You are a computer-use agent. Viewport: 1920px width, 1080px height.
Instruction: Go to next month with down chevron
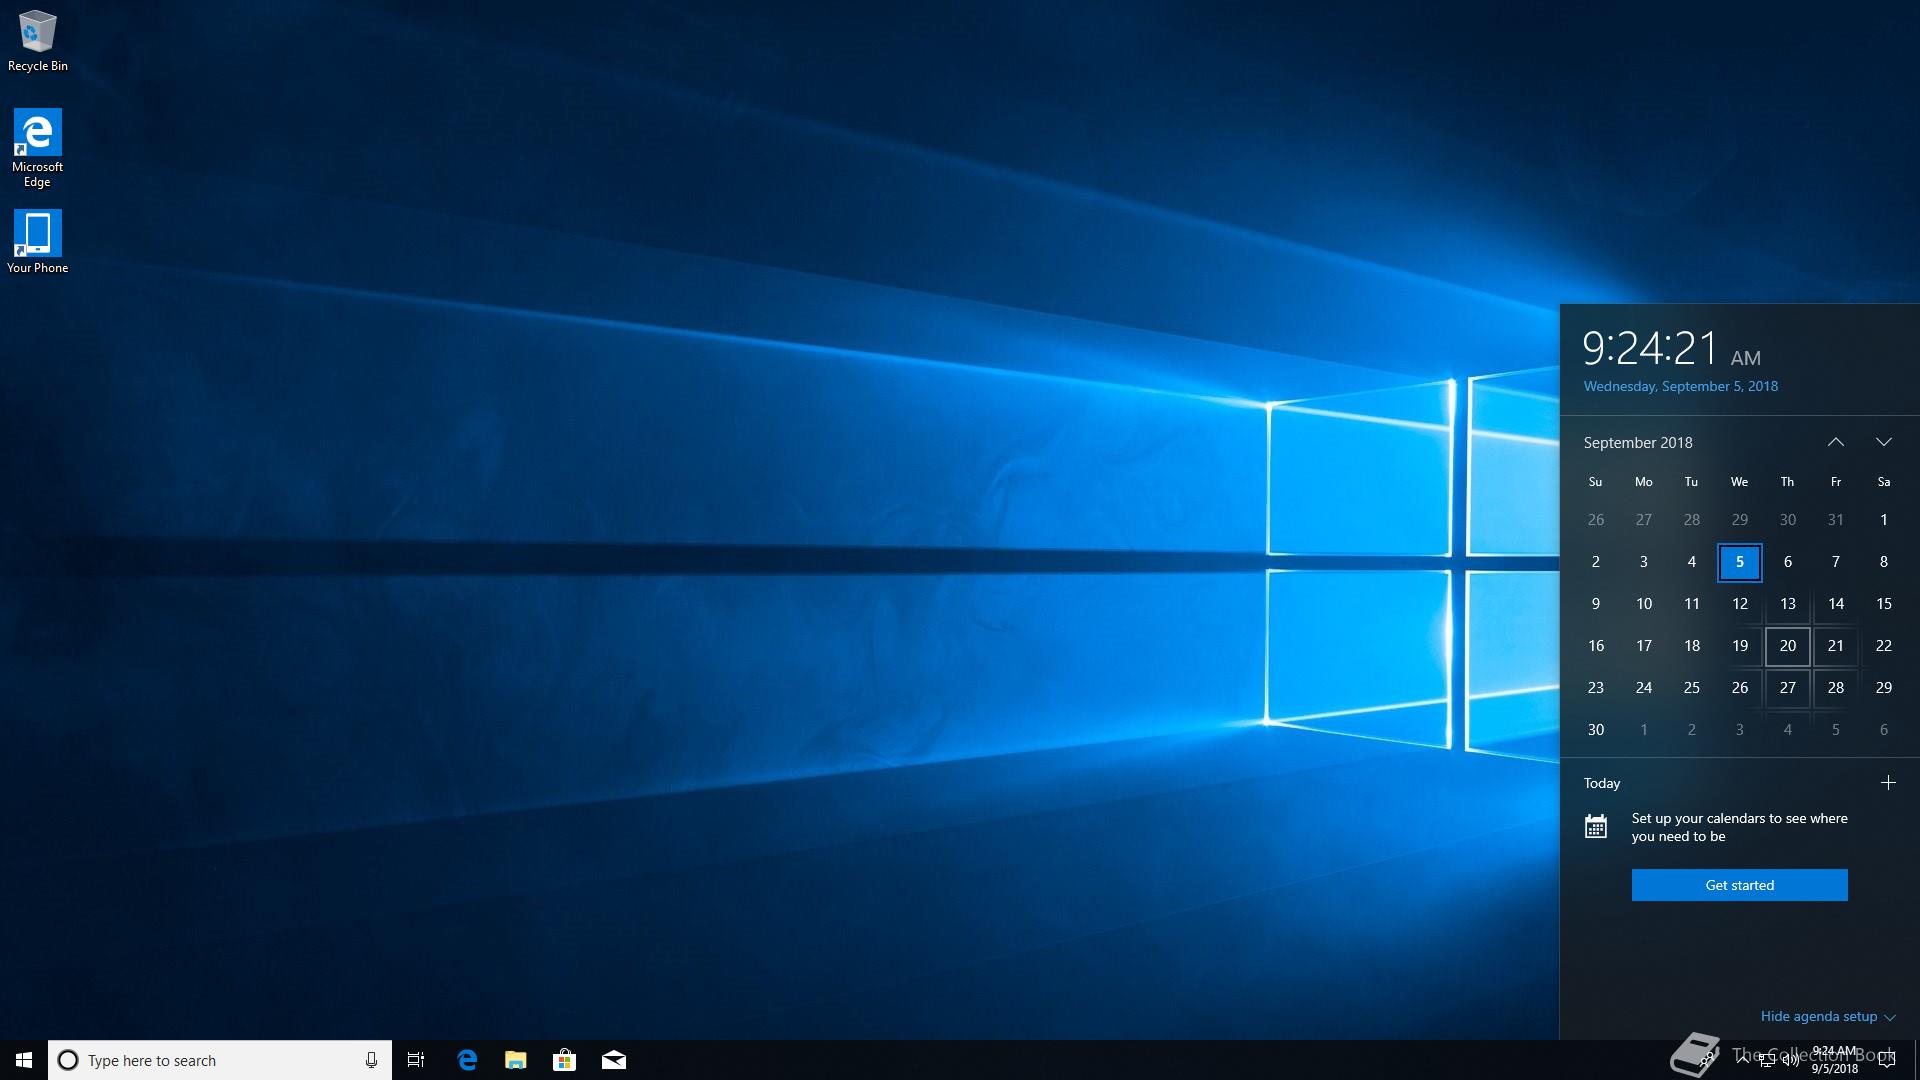[x=1883, y=442]
